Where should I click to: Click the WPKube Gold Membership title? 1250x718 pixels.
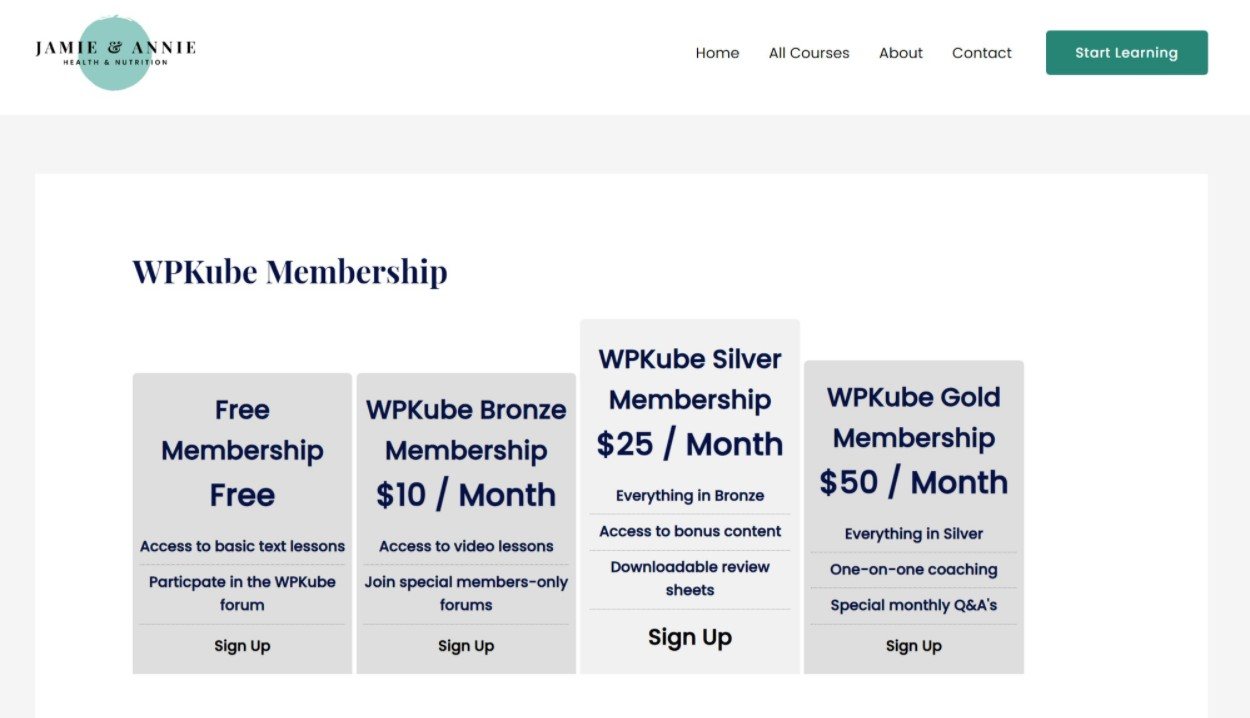click(914, 417)
